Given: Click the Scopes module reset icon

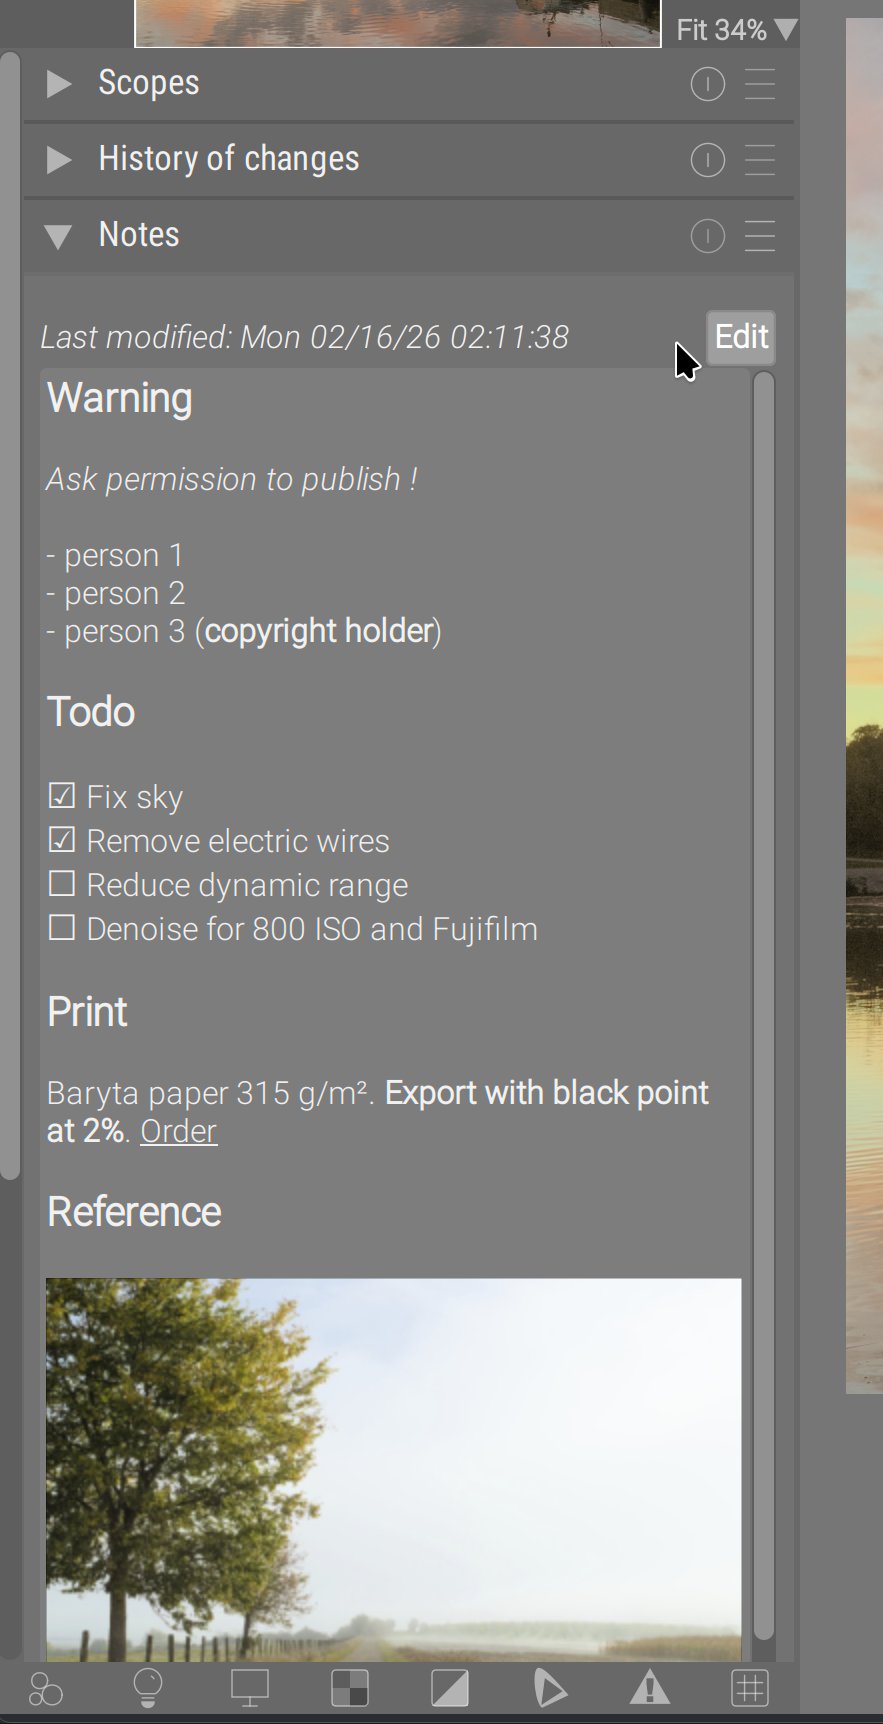Looking at the screenshot, I should coord(708,85).
